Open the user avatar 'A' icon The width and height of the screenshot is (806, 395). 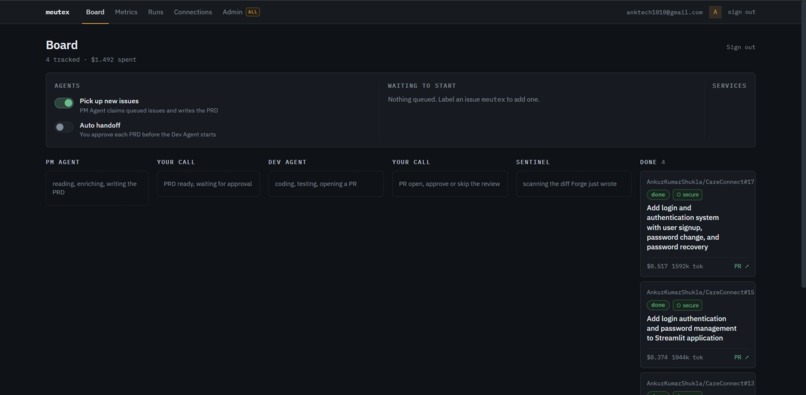[x=715, y=12]
